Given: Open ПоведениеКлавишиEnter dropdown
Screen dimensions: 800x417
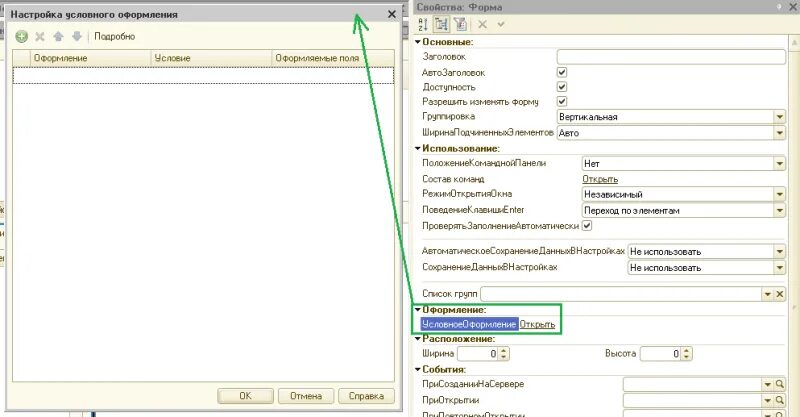Looking at the screenshot, I should [780, 210].
